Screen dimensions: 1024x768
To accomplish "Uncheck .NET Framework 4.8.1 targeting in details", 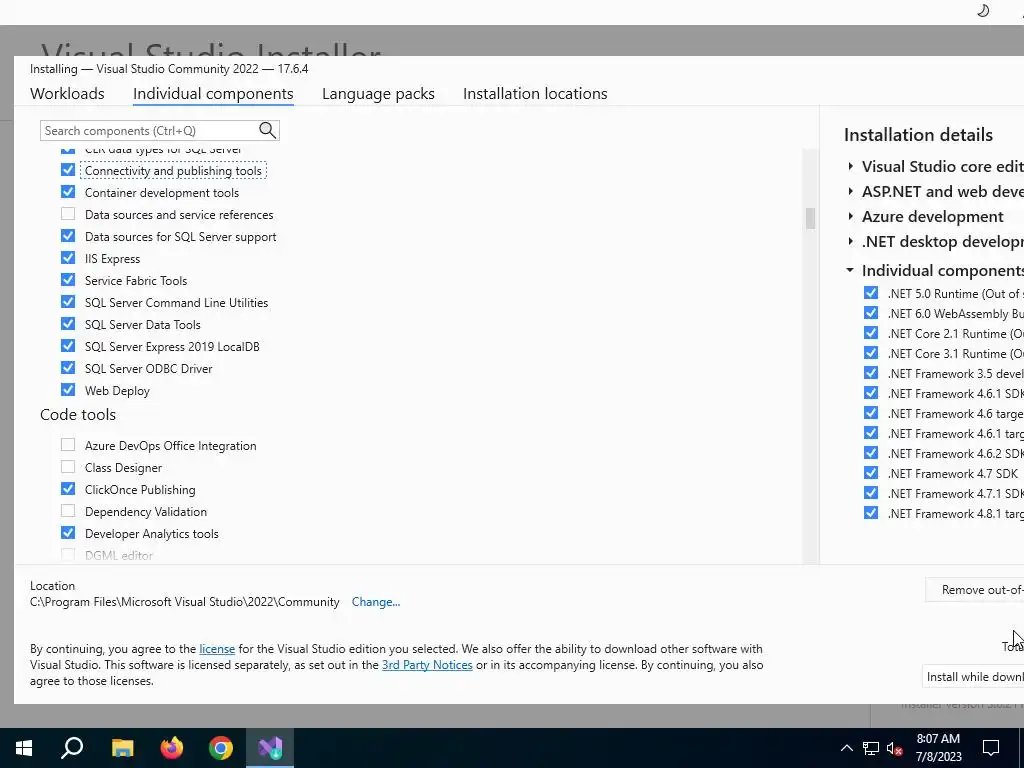I will point(871,513).
